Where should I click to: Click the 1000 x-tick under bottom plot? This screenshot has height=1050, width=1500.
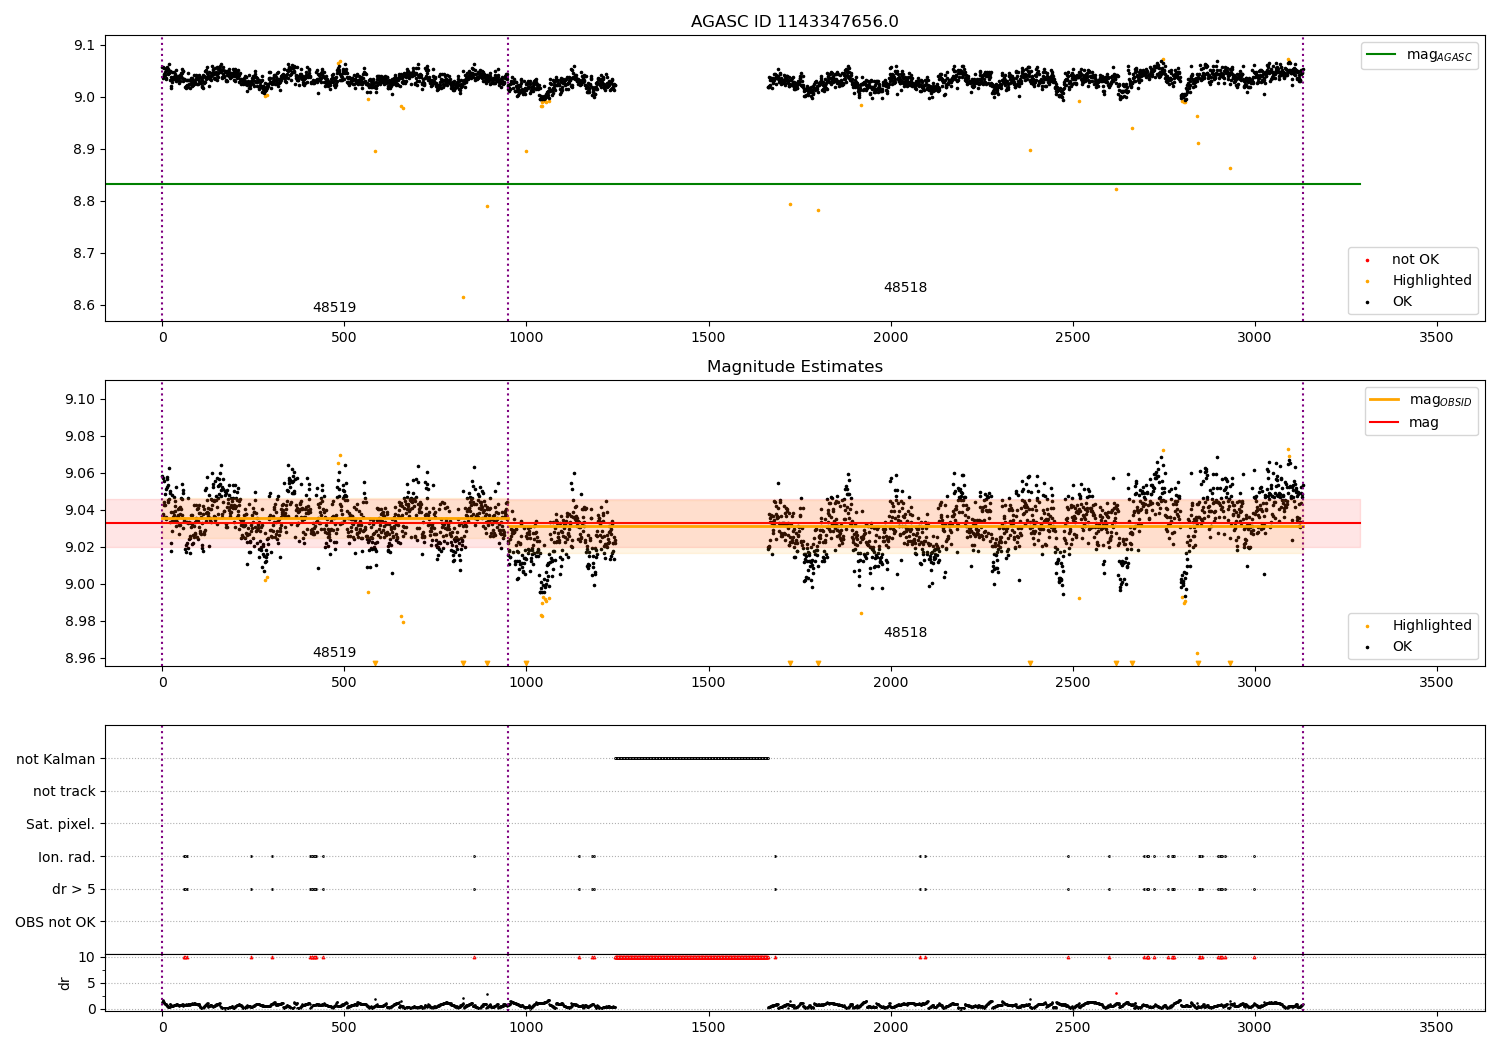point(526,1028)
